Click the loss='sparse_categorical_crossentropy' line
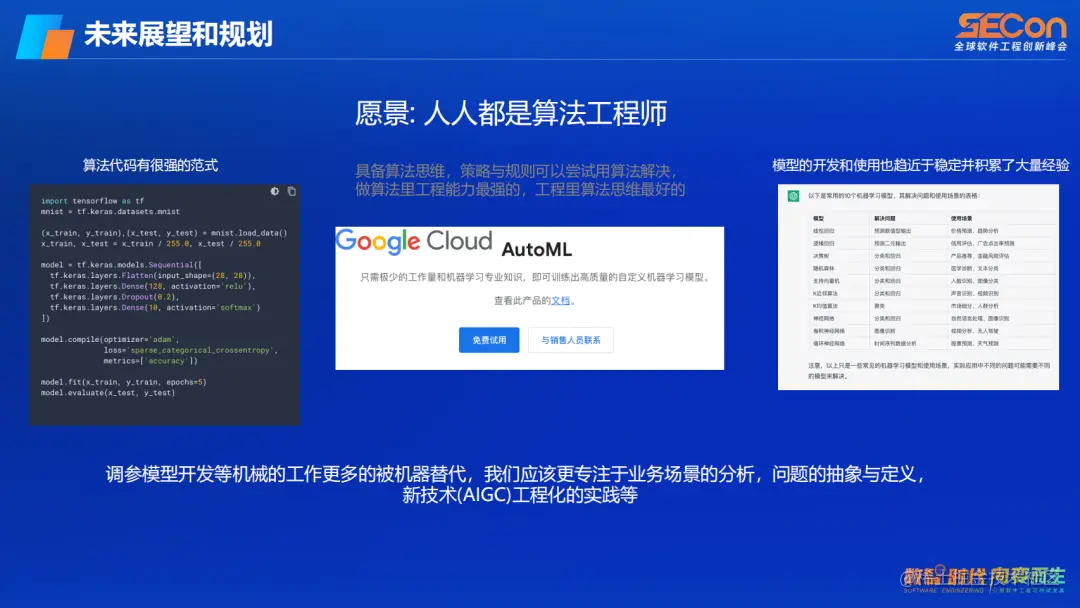 pos(191,350)
